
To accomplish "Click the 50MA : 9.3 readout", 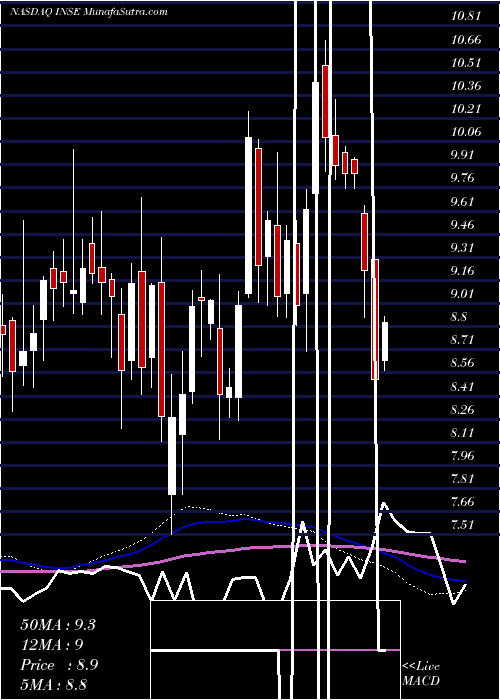I will pyautogui.click(x=58, y=624).
